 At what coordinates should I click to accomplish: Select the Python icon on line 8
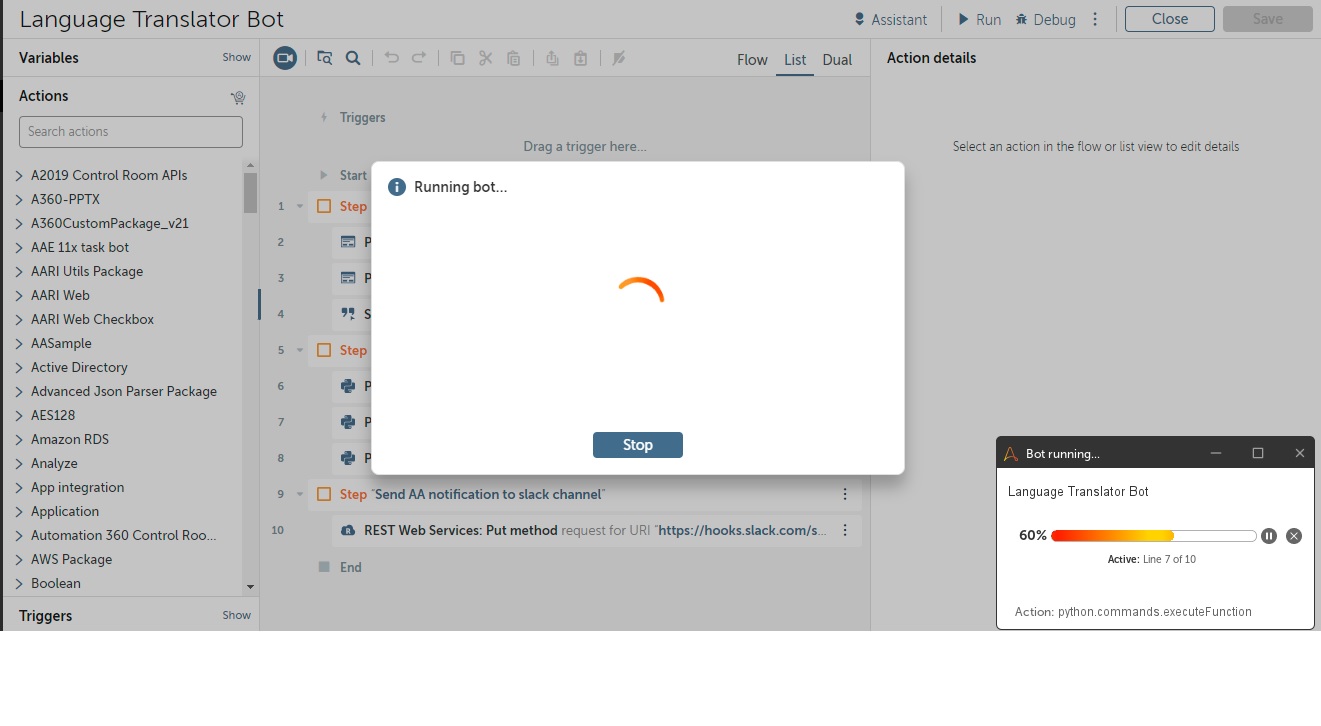pos(348,458)
